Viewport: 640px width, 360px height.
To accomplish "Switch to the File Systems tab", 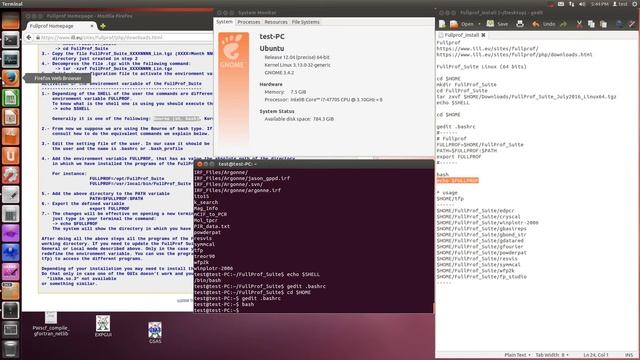I will [306, 22].
